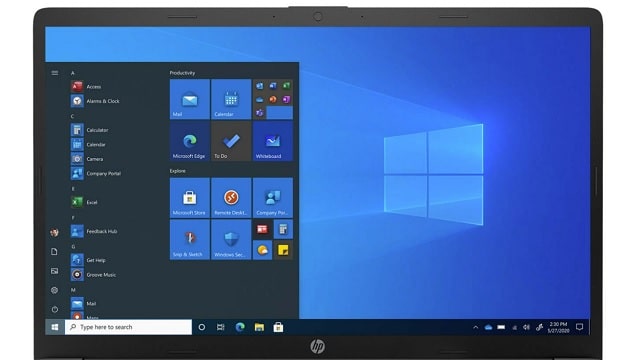
Task: Open Word in the Office tile folder
Action: click(x=273, y=86)
